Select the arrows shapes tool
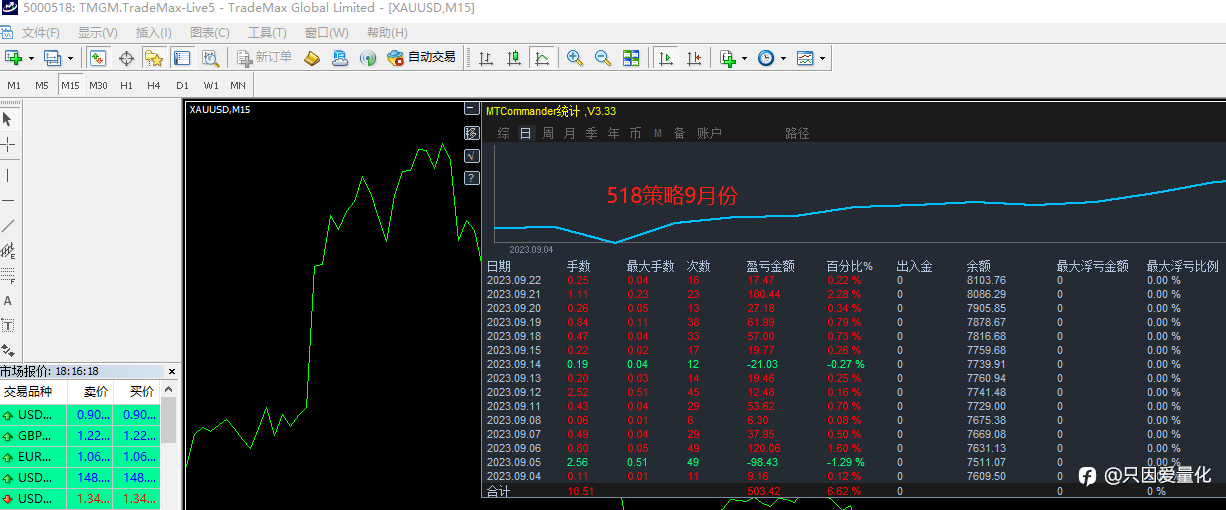This screenshot has width=1226, height=510. 8,350
